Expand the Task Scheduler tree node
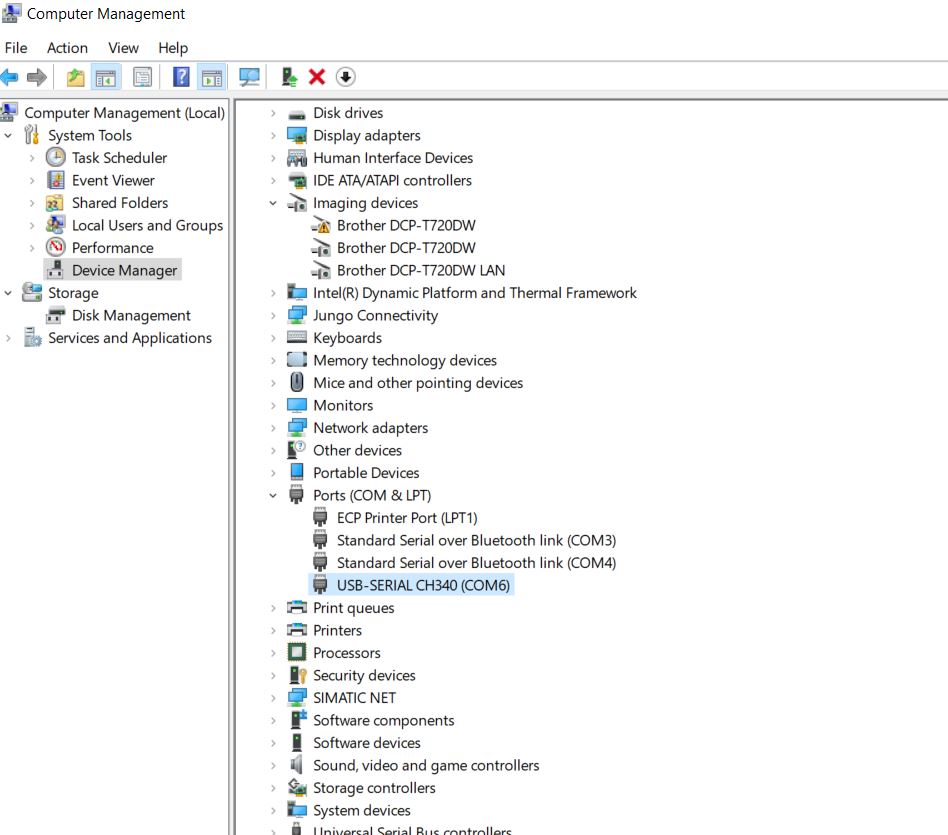This screenshot has height=835, width=948. pos(32,158)
